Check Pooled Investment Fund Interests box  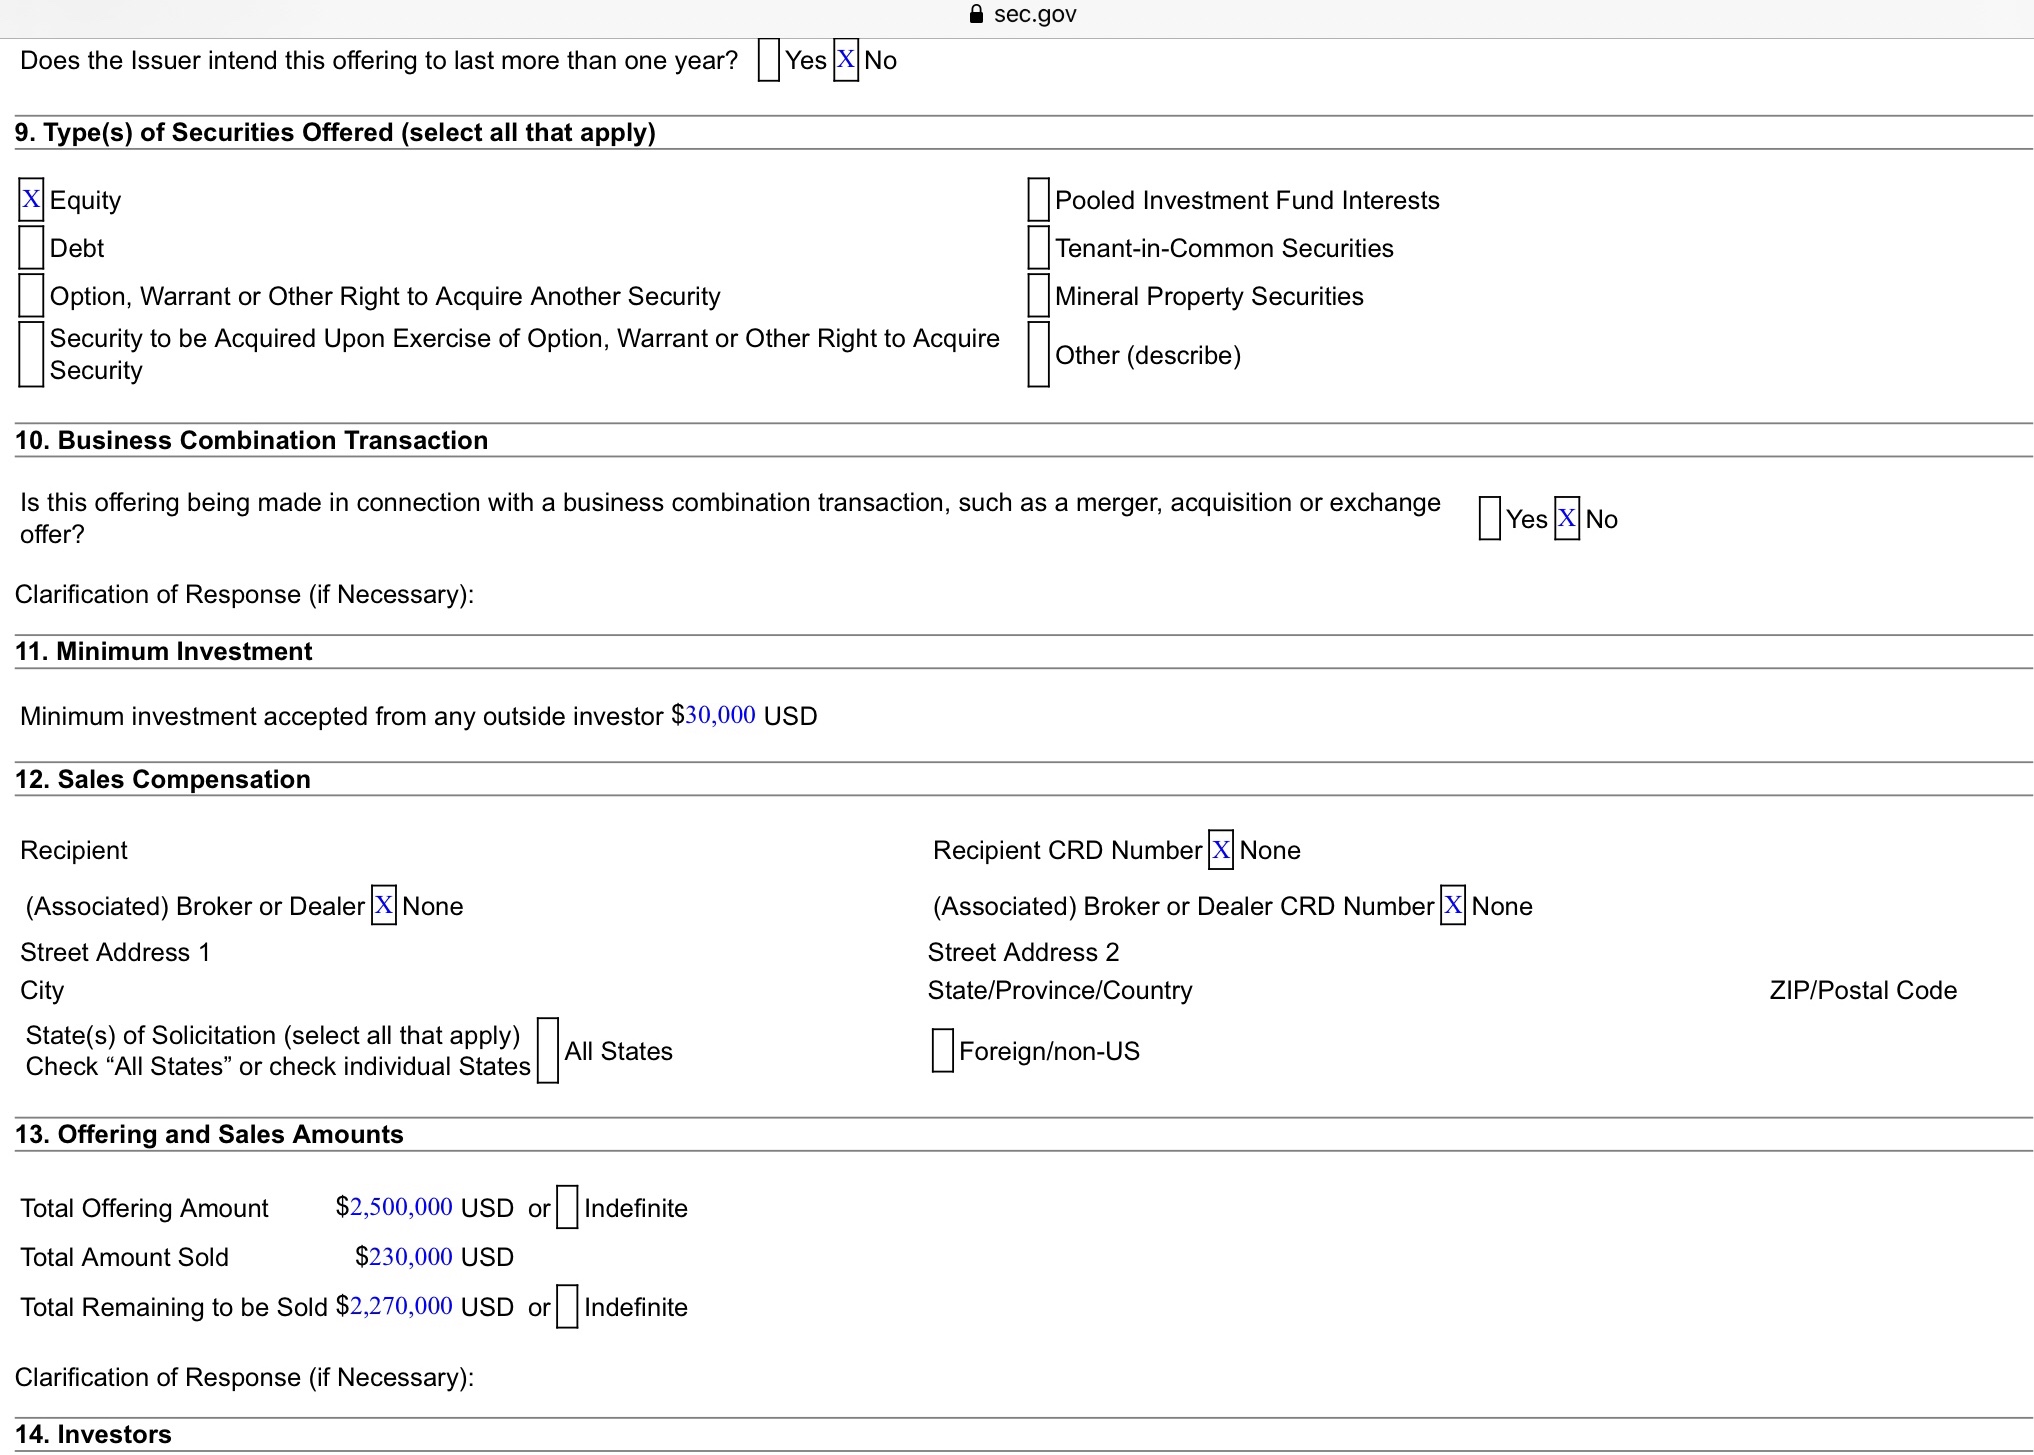click(1038, 200)
